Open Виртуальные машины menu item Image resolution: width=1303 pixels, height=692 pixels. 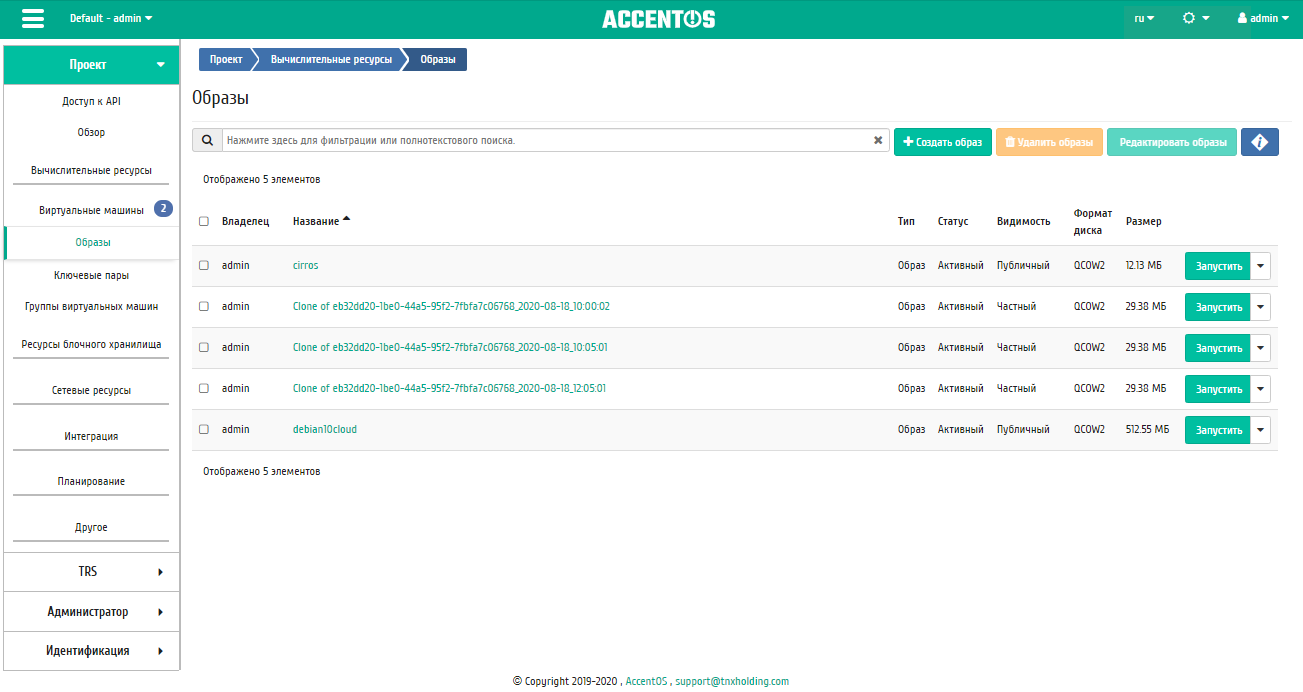pos(91,210)
